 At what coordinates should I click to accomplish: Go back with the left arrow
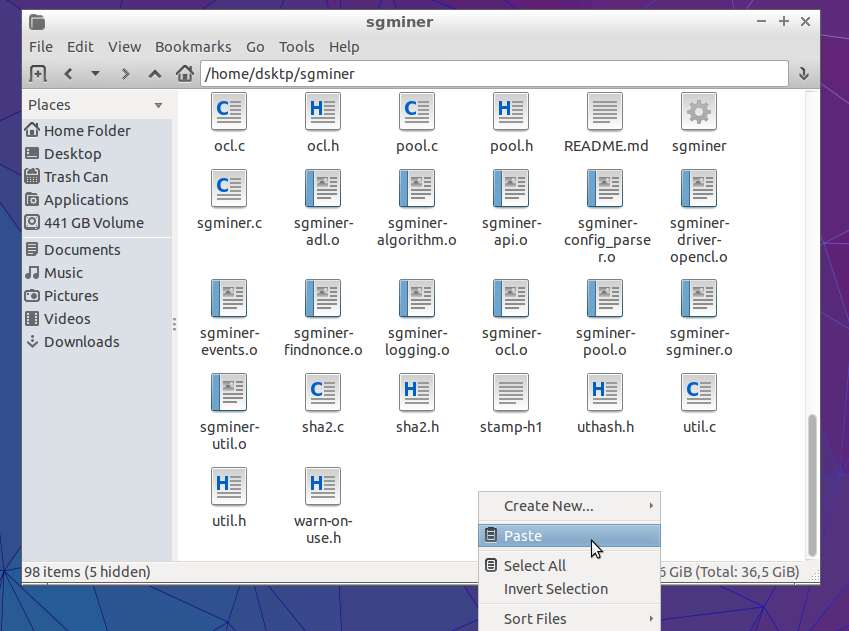point(68,73)
